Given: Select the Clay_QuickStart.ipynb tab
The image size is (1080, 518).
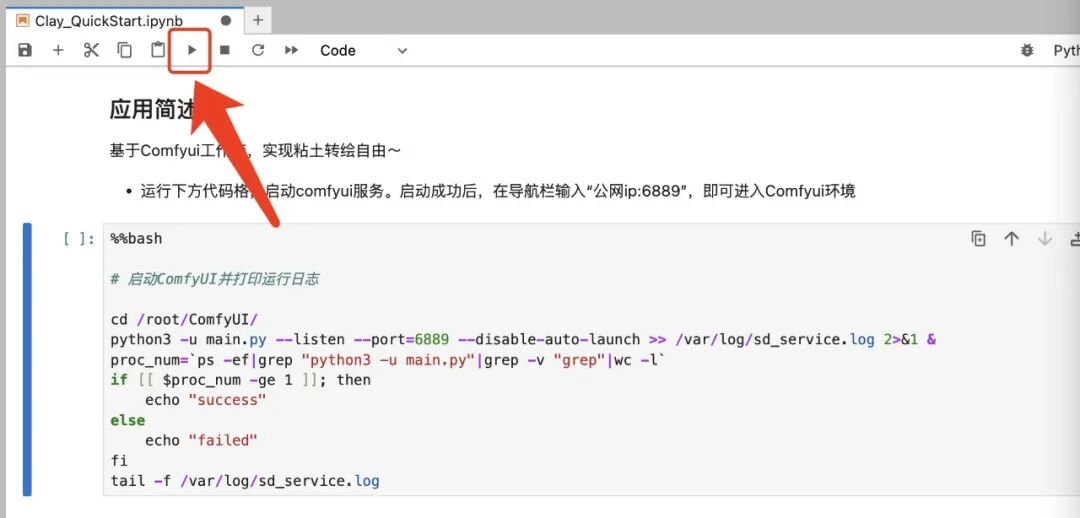Looking at the screenshot, I should point(109,21).
